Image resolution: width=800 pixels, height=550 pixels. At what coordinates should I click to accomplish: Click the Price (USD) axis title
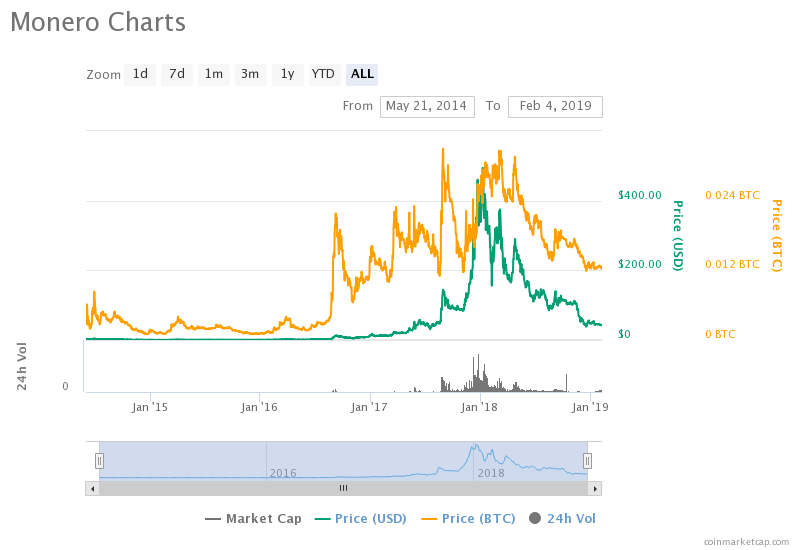[x=678, y=235]
